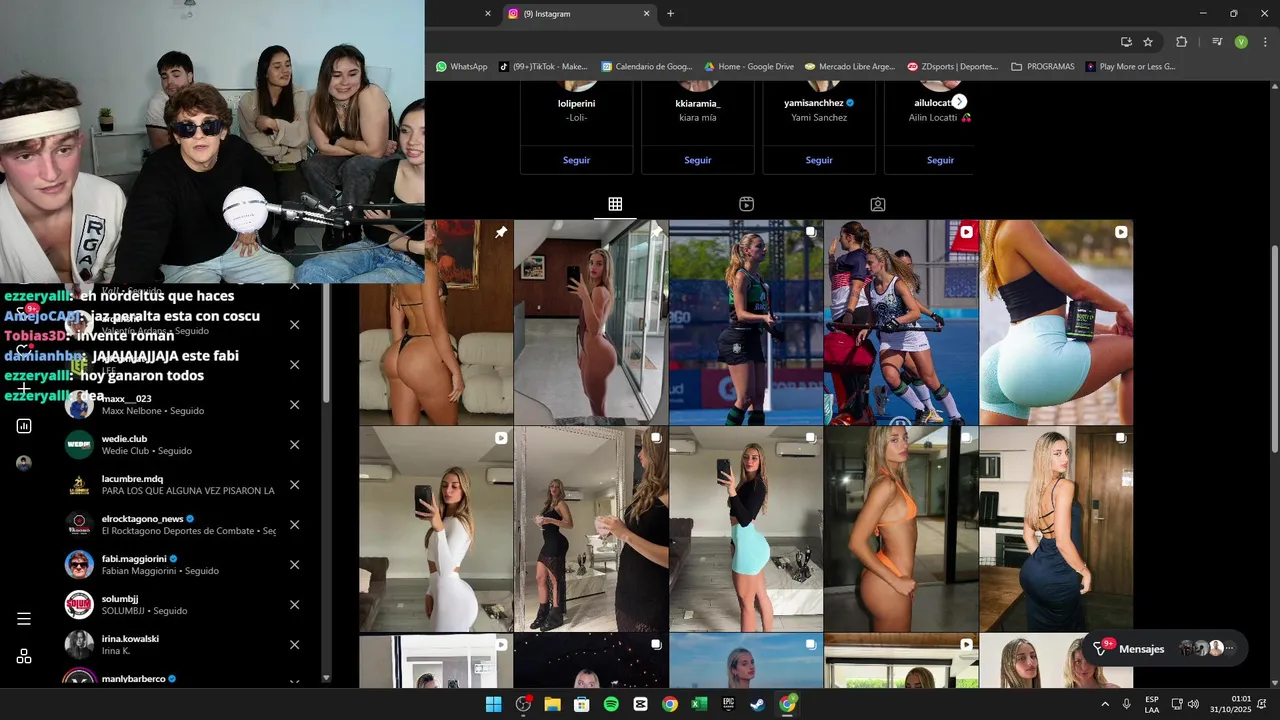Screen dimensions: 1280x720
Task: Open the media controls icon in Chrome
Action: point(1217,42)
